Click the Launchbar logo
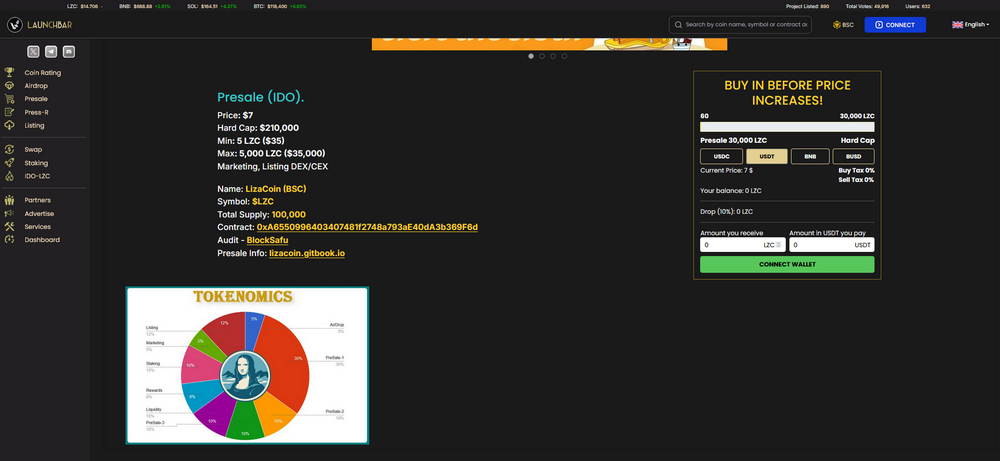The image size is (1000, 461). 40,24
